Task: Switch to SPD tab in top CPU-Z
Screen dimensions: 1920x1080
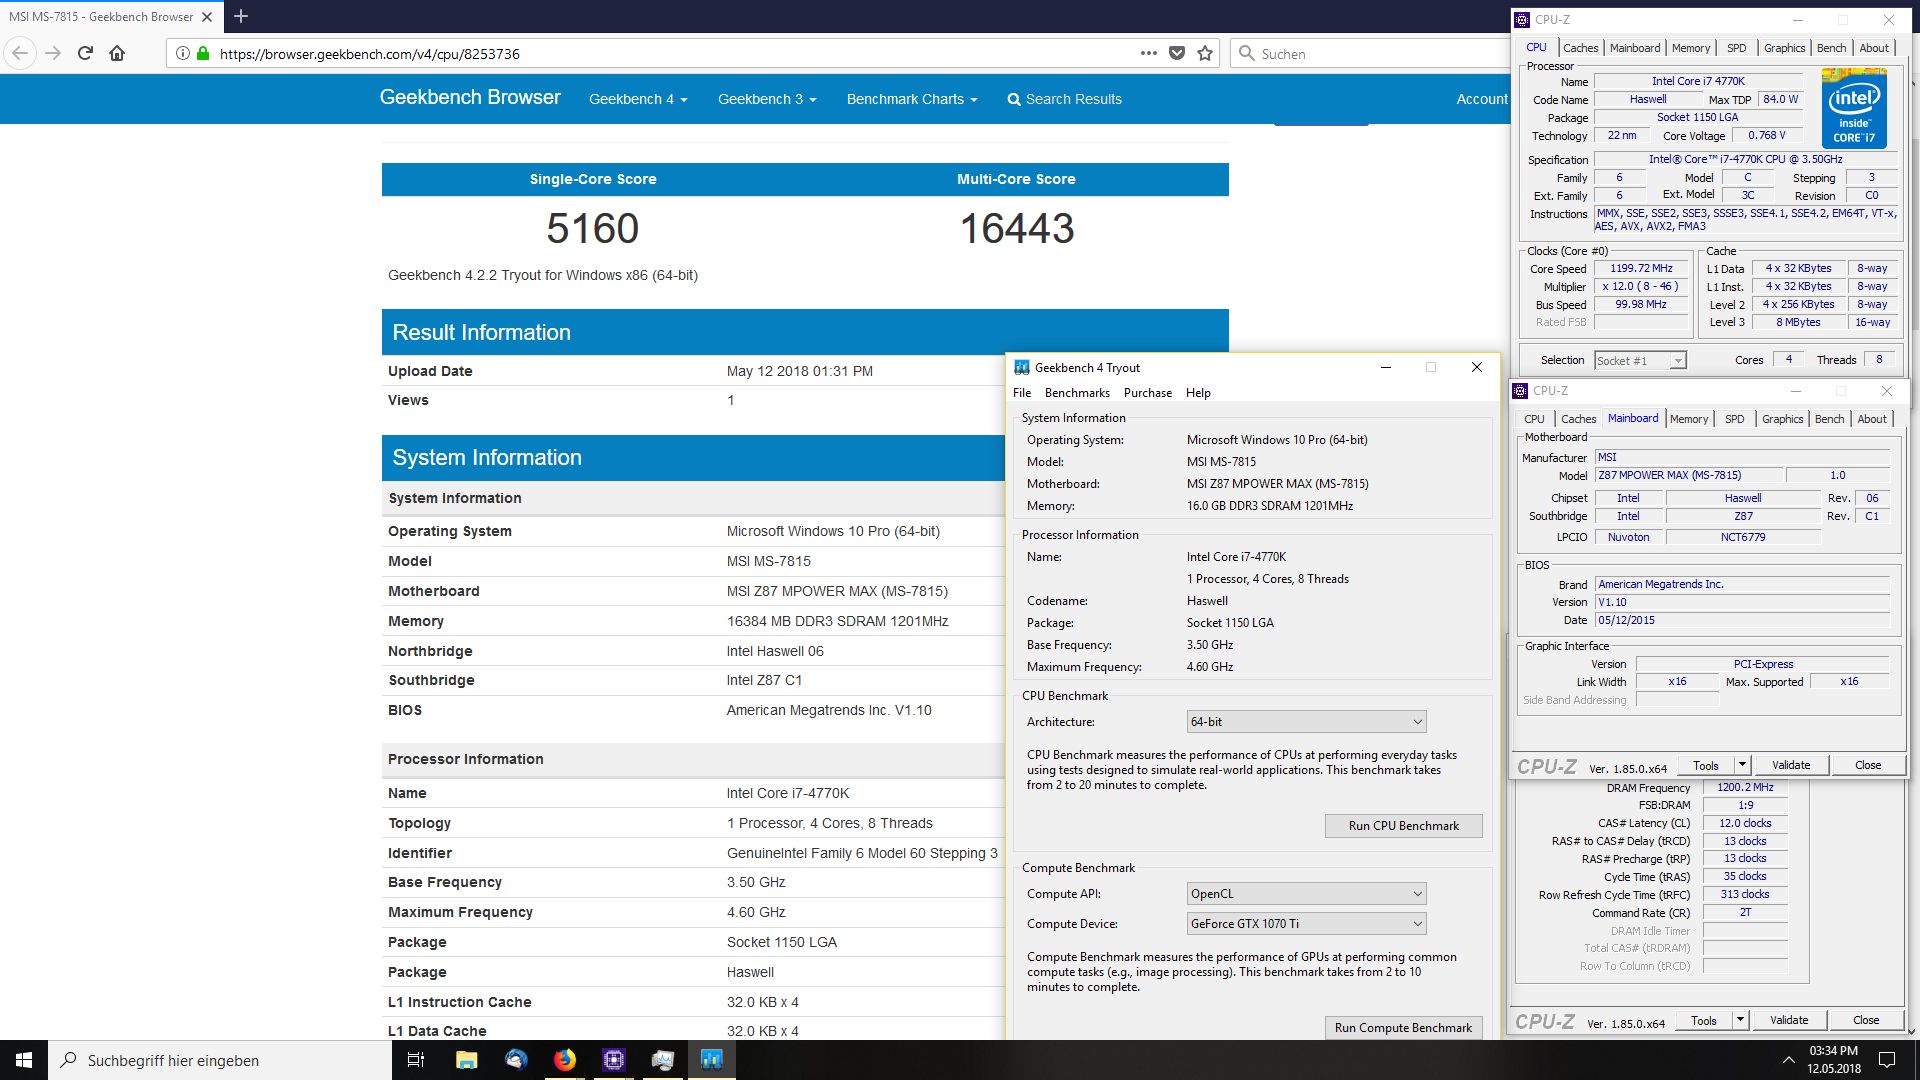Action: pos(1737,48)
